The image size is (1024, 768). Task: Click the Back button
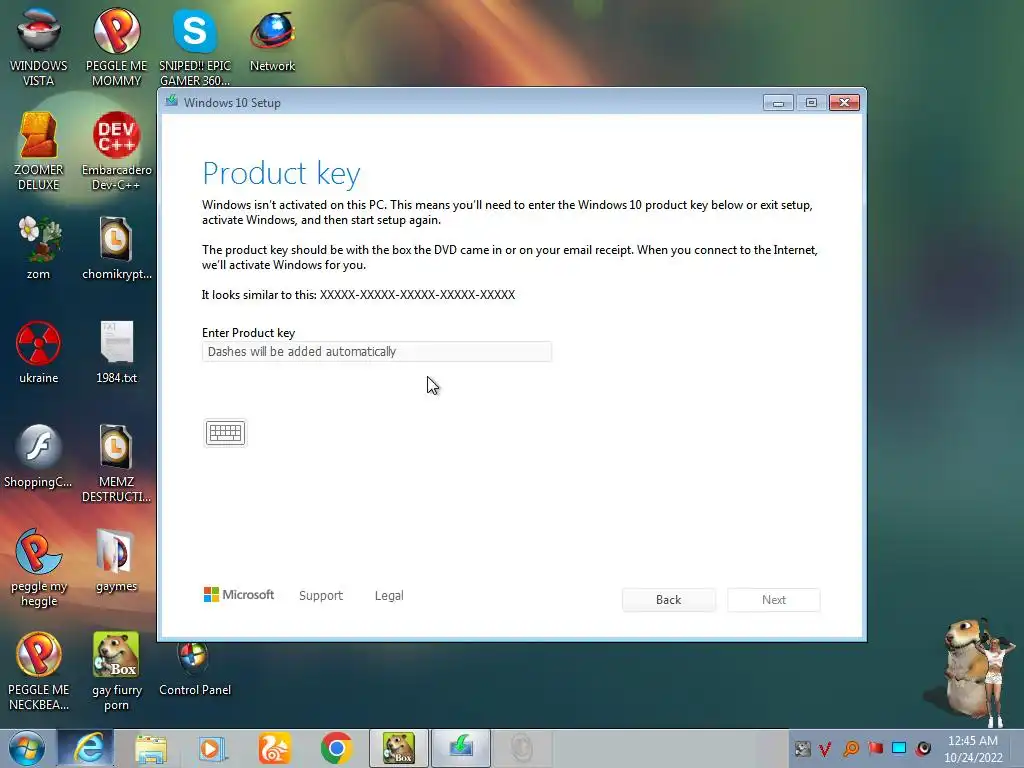point(668,600)
